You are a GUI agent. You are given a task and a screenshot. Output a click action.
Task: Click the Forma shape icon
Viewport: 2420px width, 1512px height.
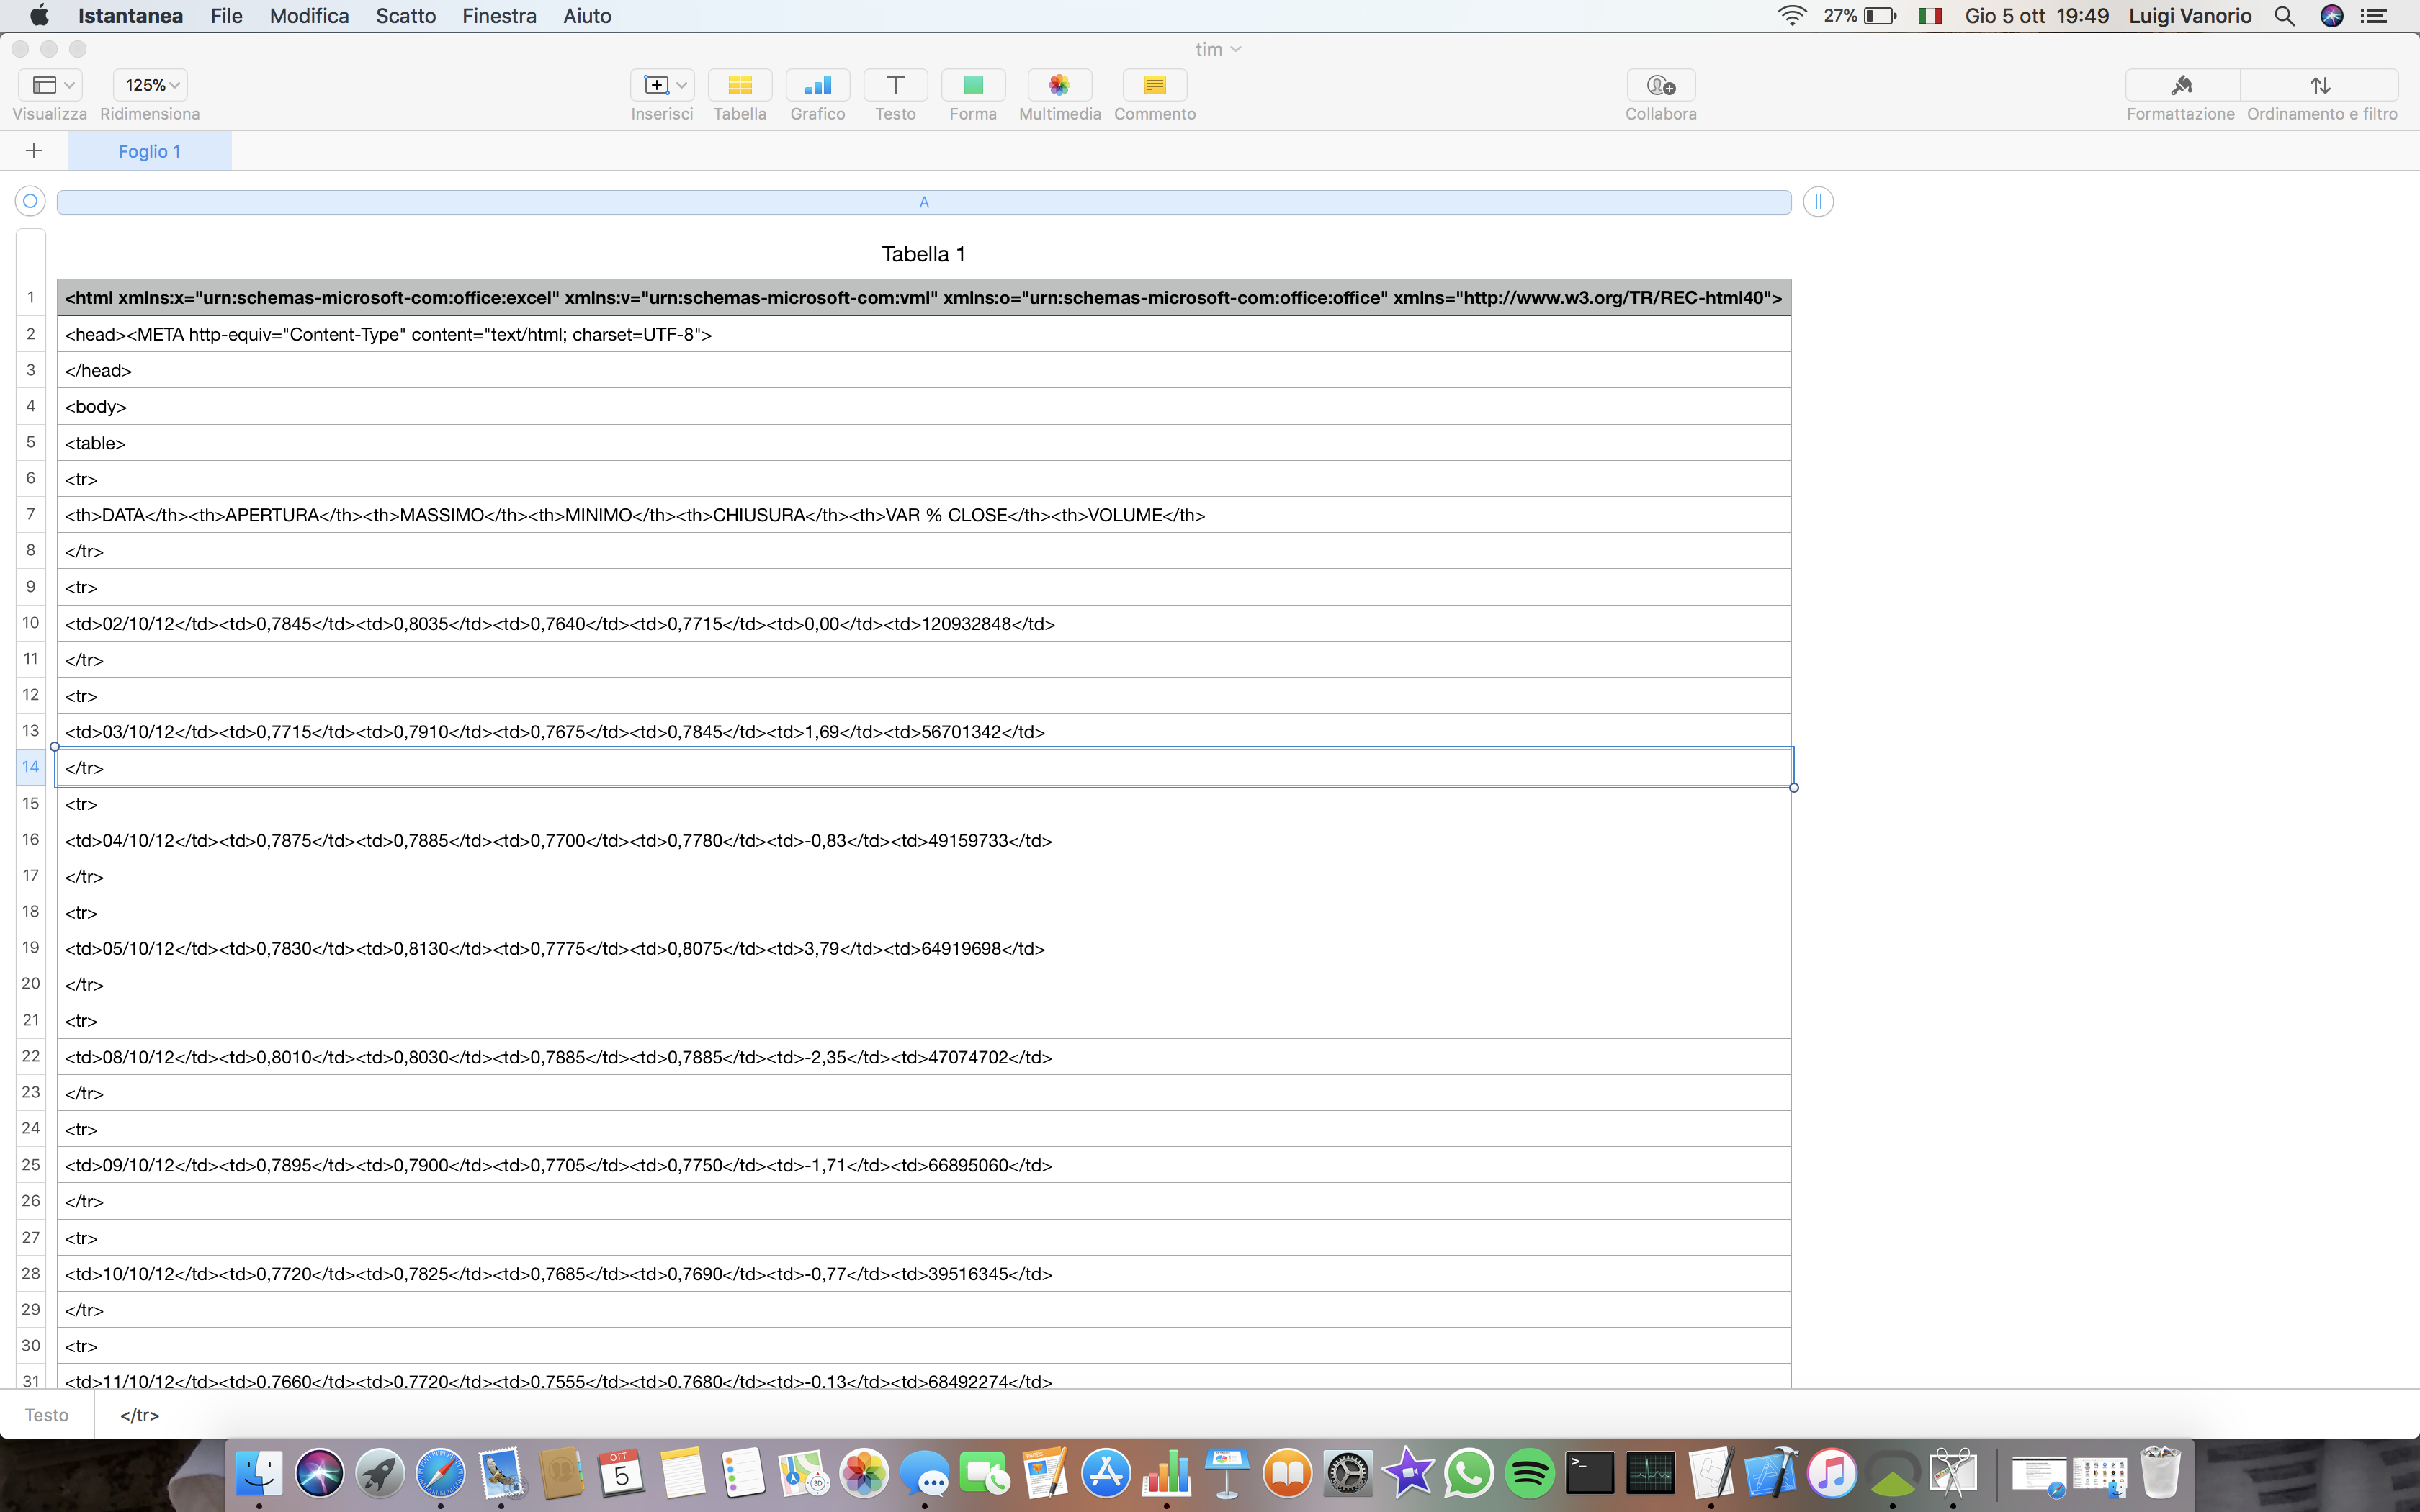(x=973, y=85)
